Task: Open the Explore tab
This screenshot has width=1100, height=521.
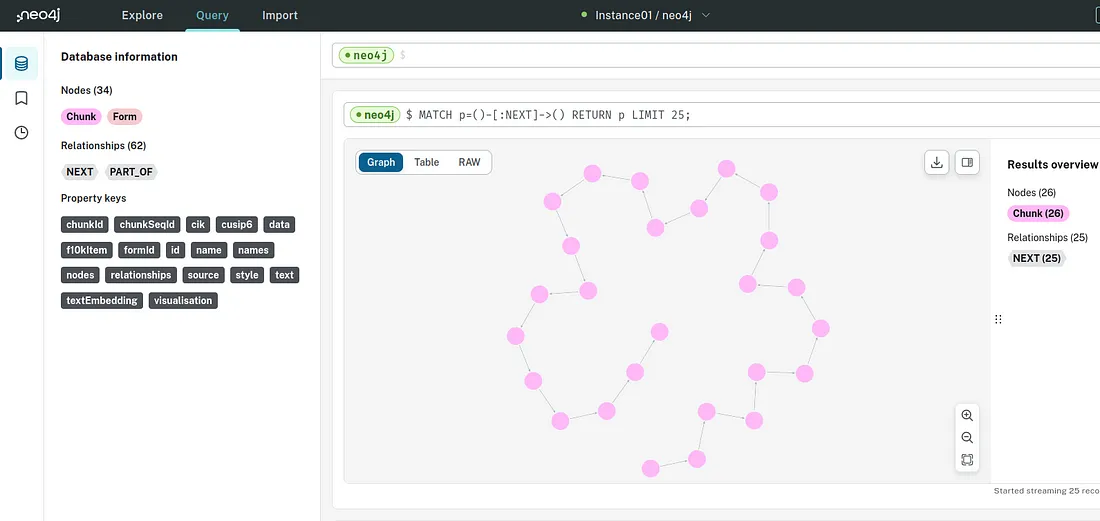Action: tap(142, 15)
